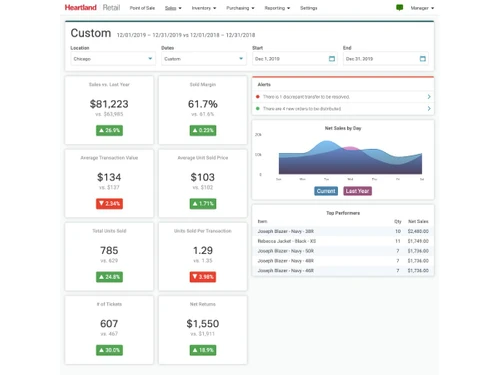Open the discrepant transfer alert message
Screen dimensions: 500x375
click(306, 97)
